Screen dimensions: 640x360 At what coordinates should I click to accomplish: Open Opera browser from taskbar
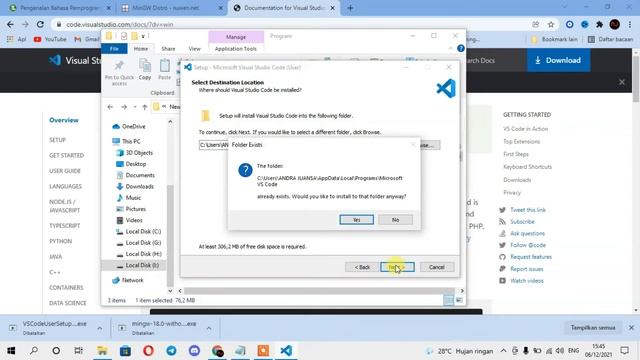click(x=148, y=351)
